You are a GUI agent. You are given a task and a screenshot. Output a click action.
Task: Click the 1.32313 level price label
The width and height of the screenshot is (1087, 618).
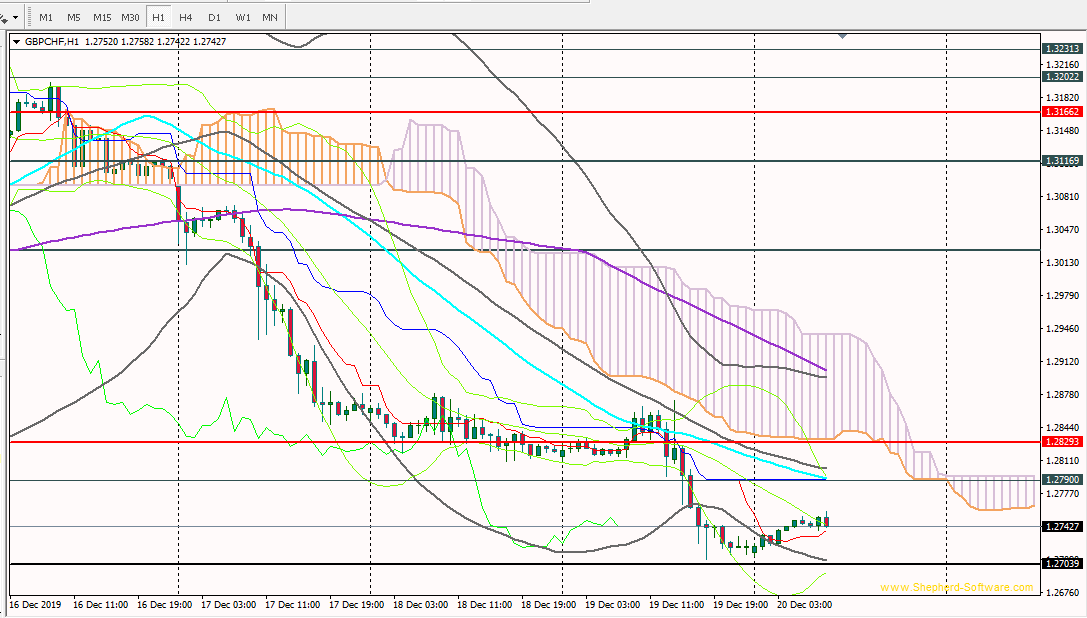pos(1062,49)
